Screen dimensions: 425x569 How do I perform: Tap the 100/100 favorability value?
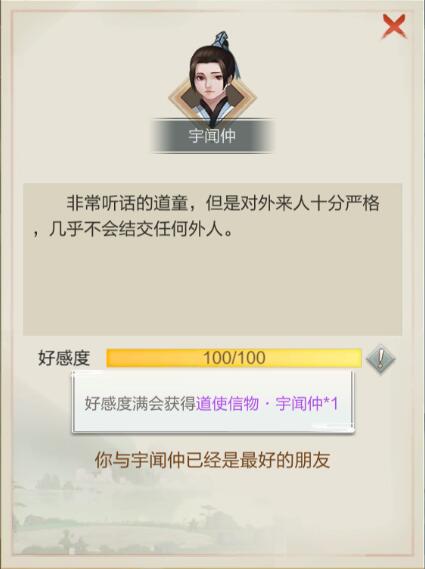tap(234, 358)
